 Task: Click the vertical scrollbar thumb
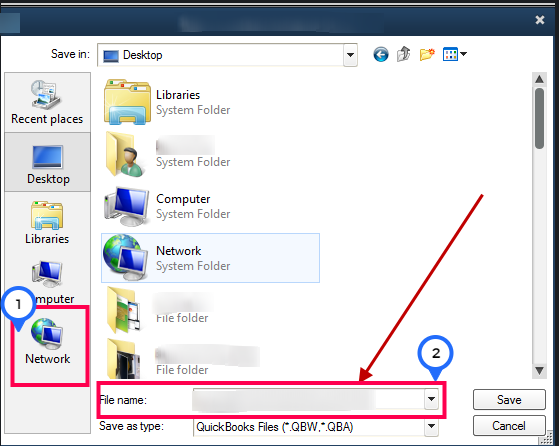[539, 118]
